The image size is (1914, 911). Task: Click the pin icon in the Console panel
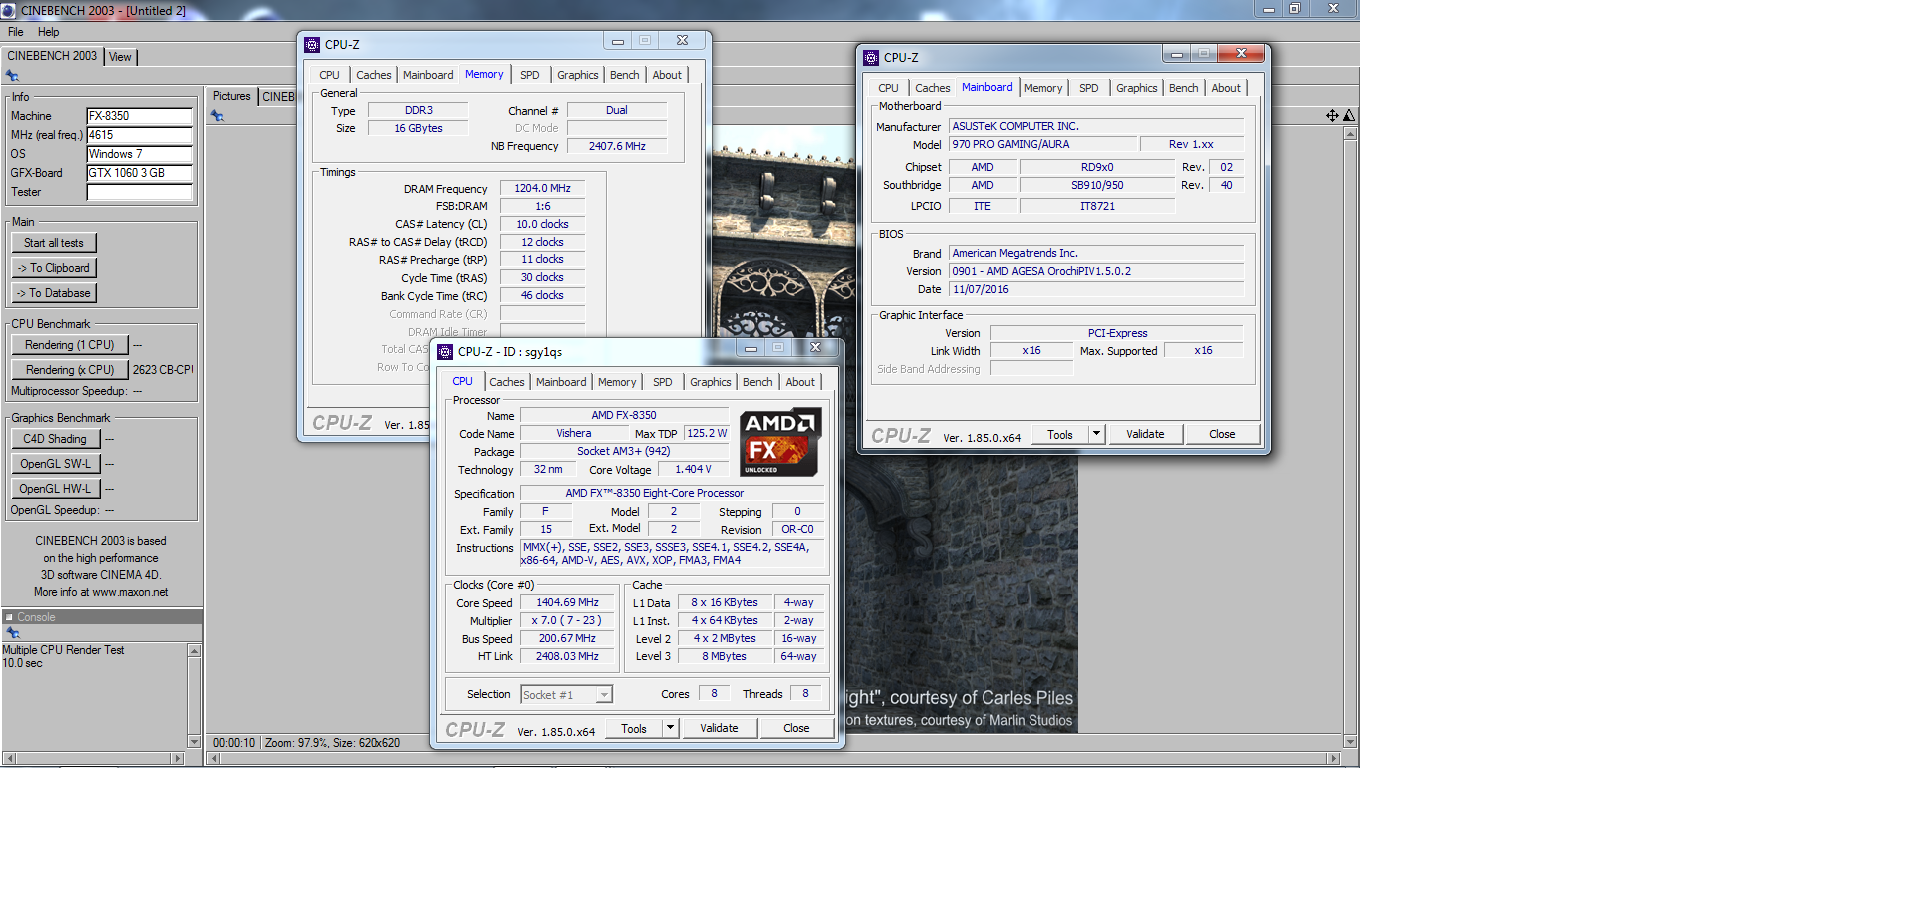click(13, 633)
